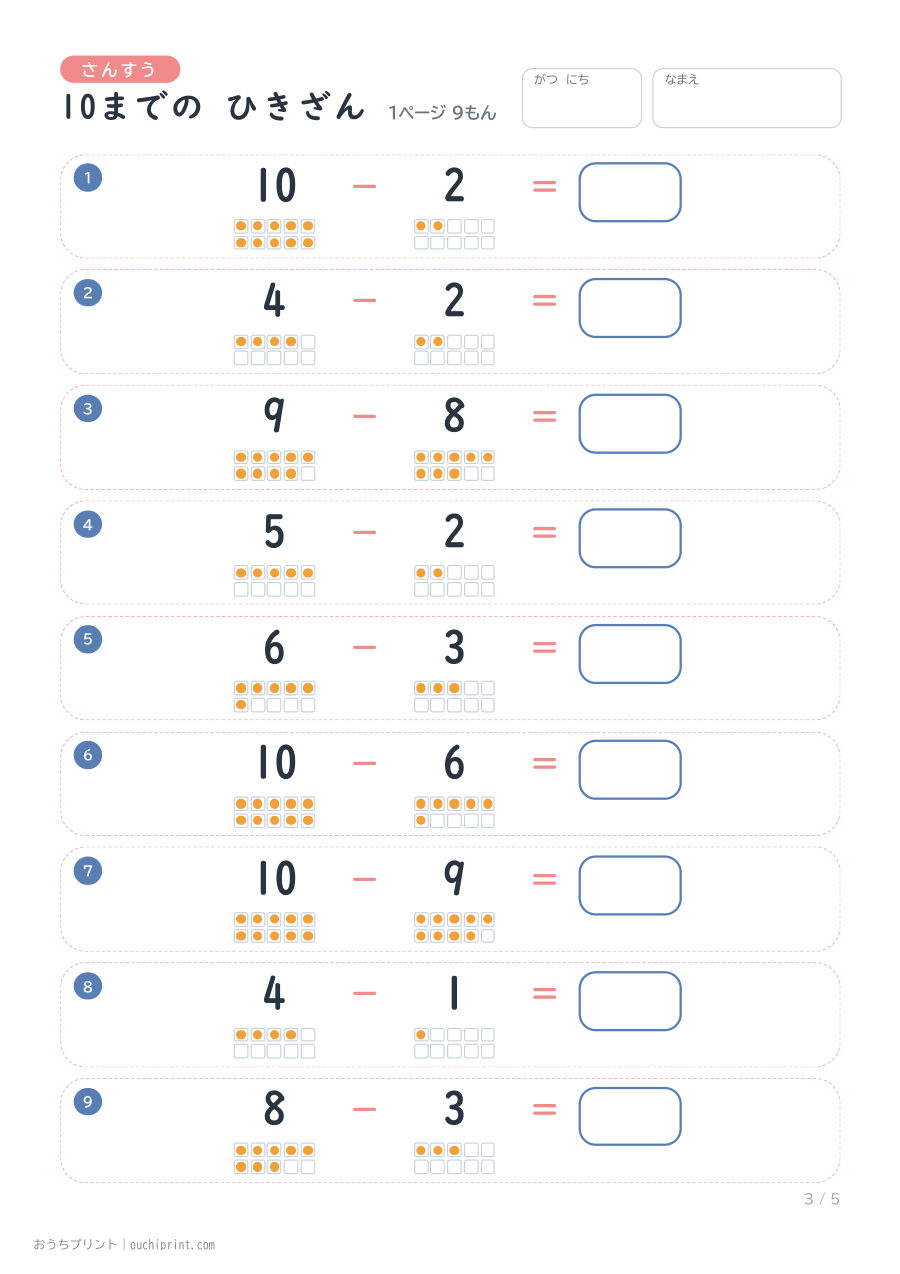Select the answer box for 10 − 2
The height and width of the screenshot is (1274, 900).
(630, 192)
